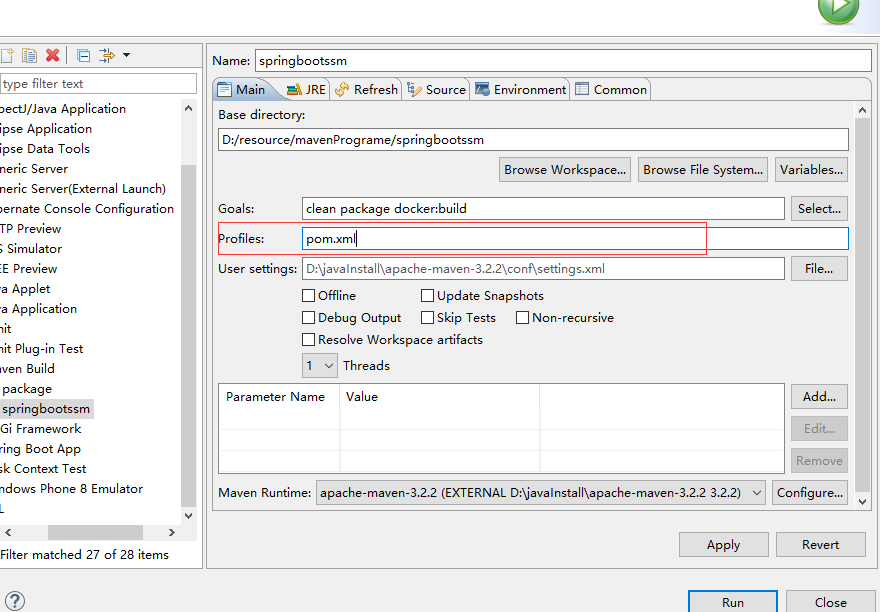
Task: Switch to the Source tab
Action: coord(437,90)
